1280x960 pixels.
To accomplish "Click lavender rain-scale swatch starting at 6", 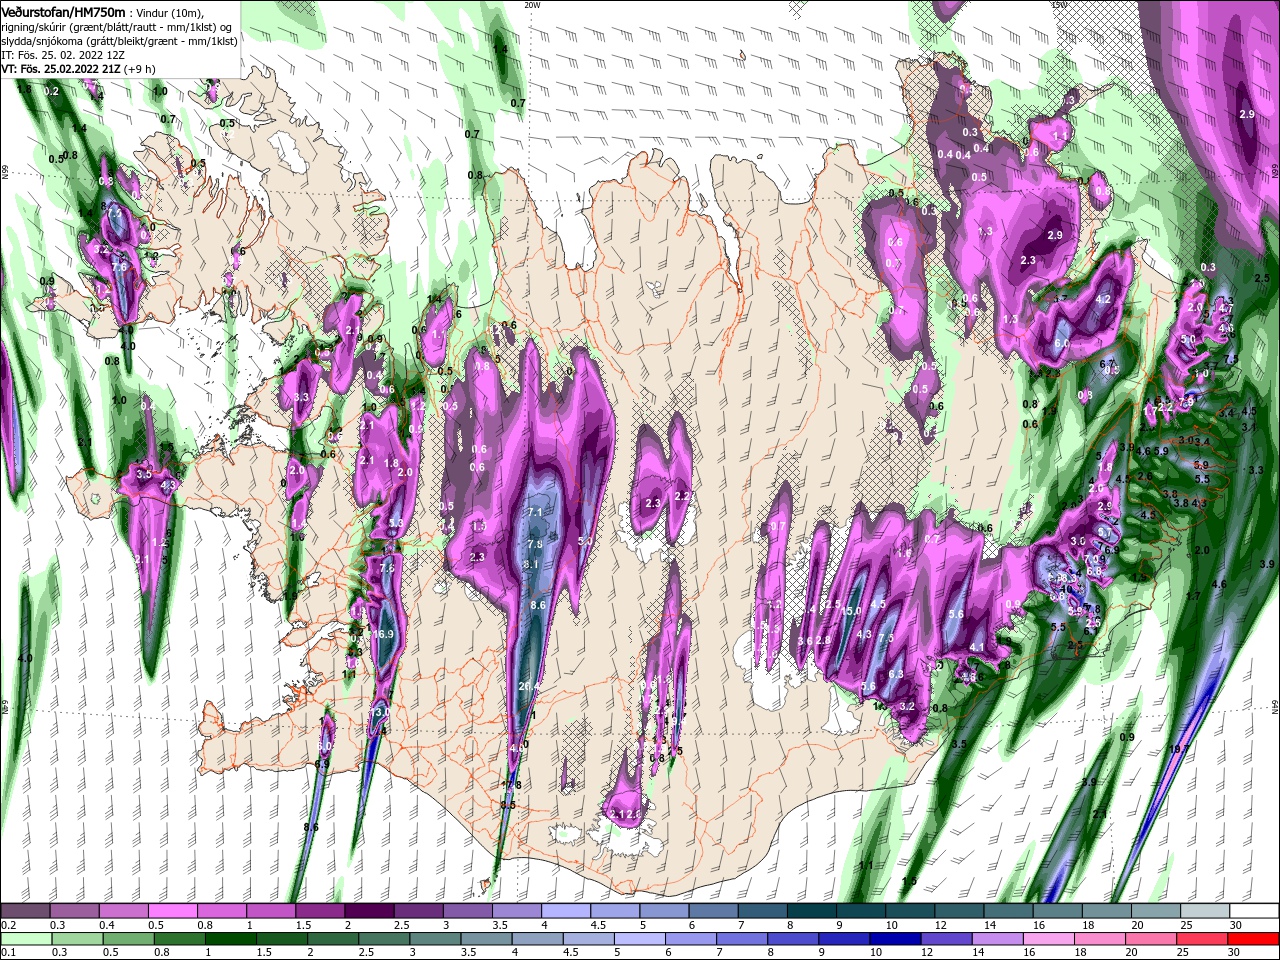I will tap(691, 939).
